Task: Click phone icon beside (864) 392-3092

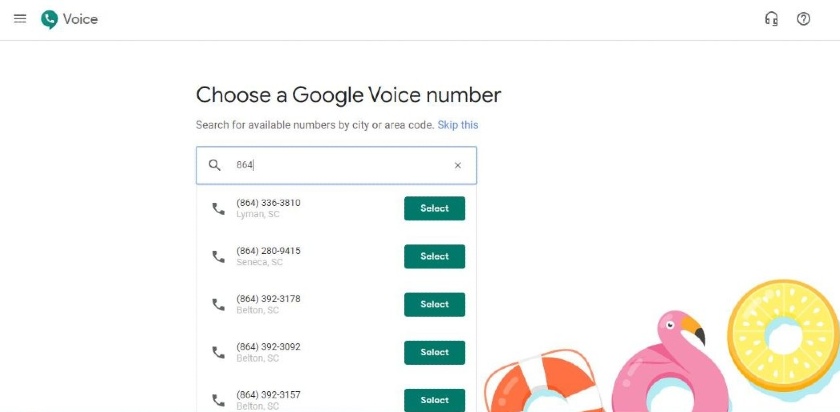Action: [x=218, y=352]
